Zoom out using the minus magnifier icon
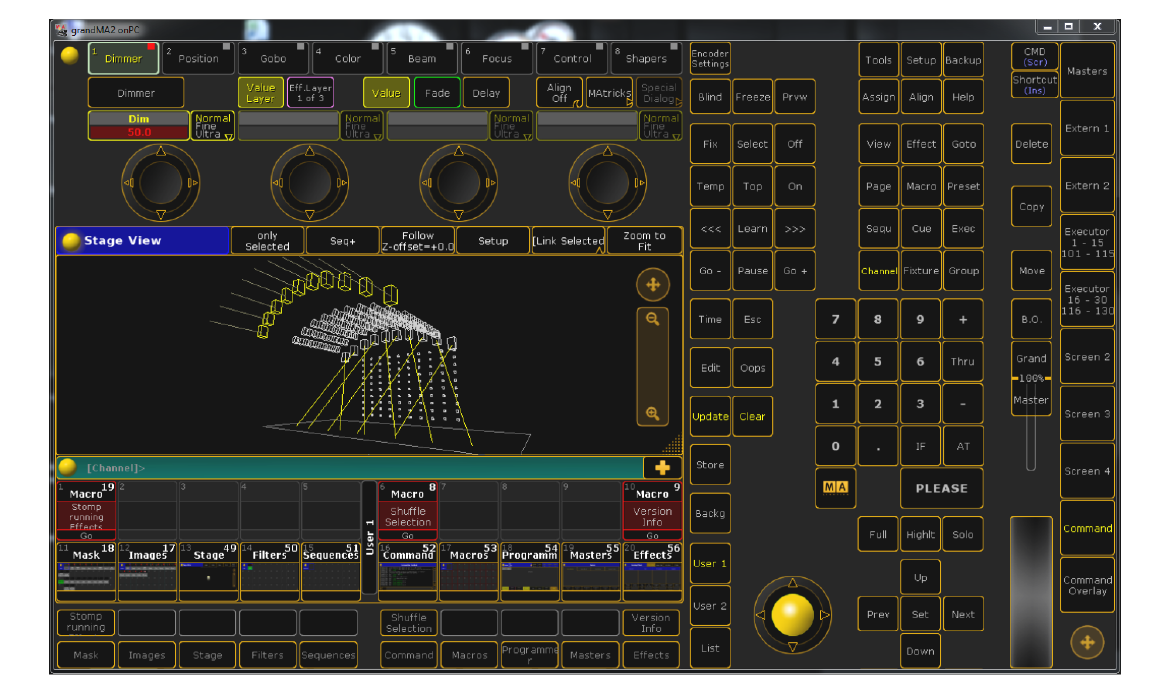 click(x=653, y=319)
